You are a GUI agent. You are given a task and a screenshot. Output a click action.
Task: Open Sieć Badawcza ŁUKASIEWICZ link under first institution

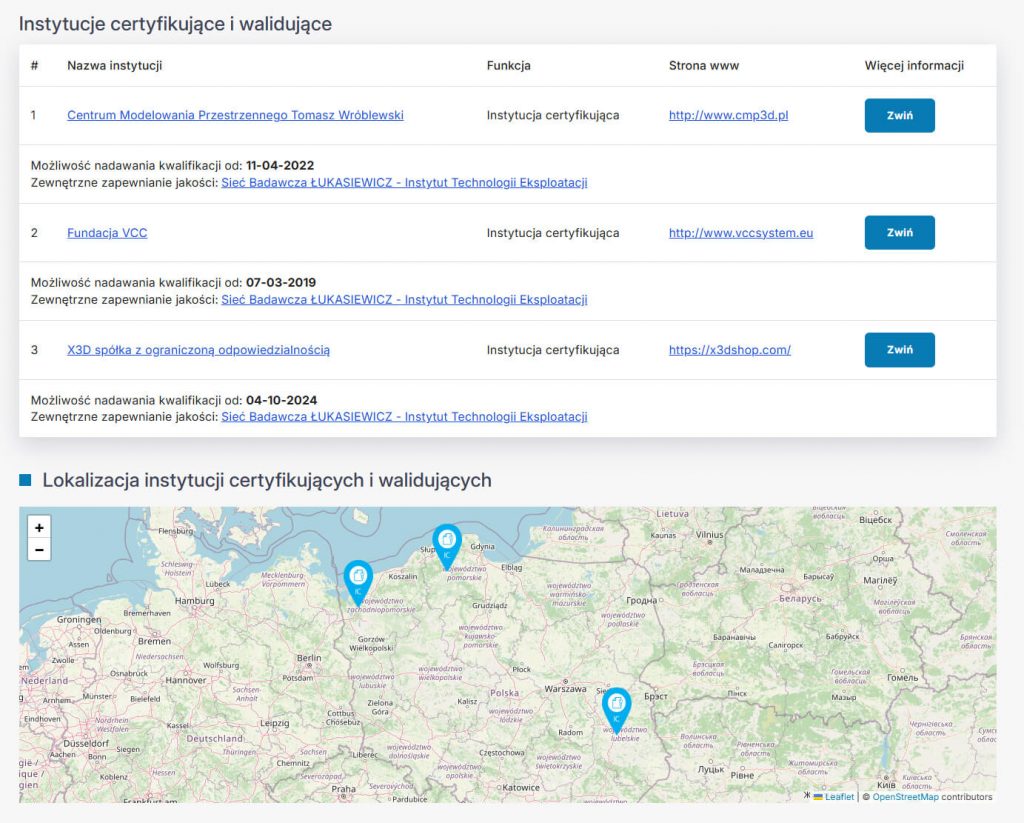click(404, 183)
